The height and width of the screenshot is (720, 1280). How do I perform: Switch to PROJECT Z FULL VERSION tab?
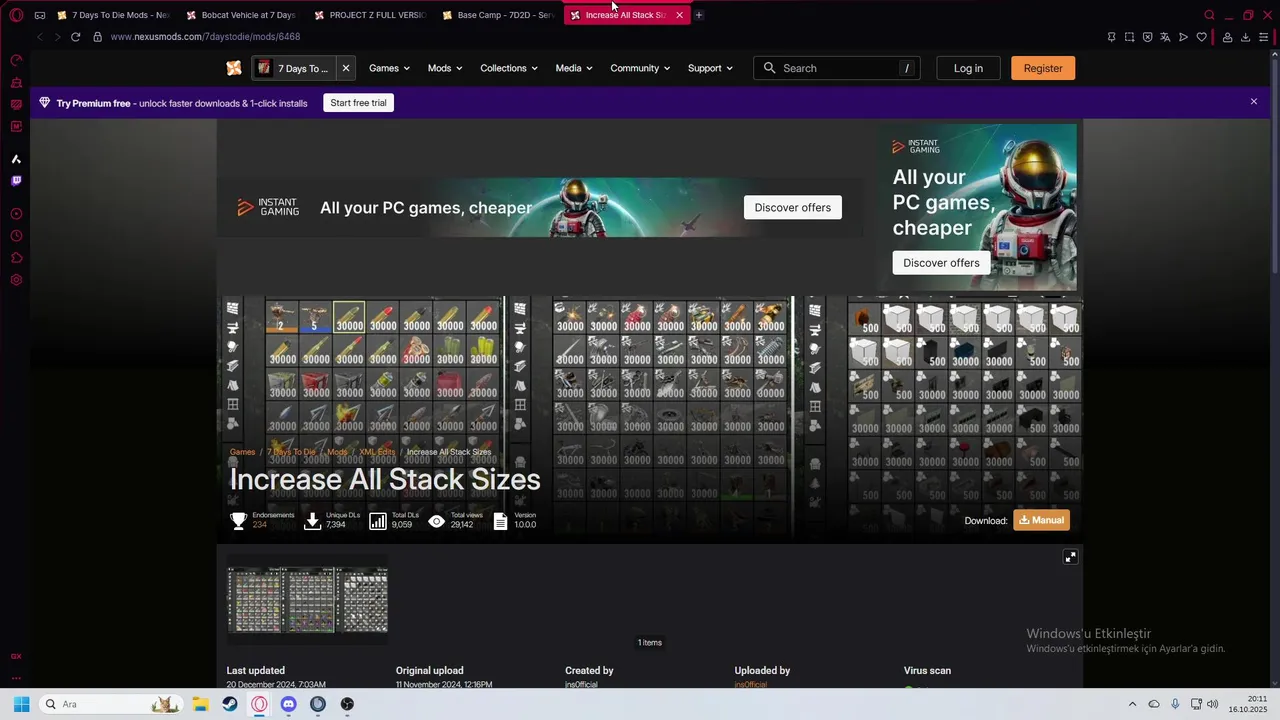tap(369, 15)
